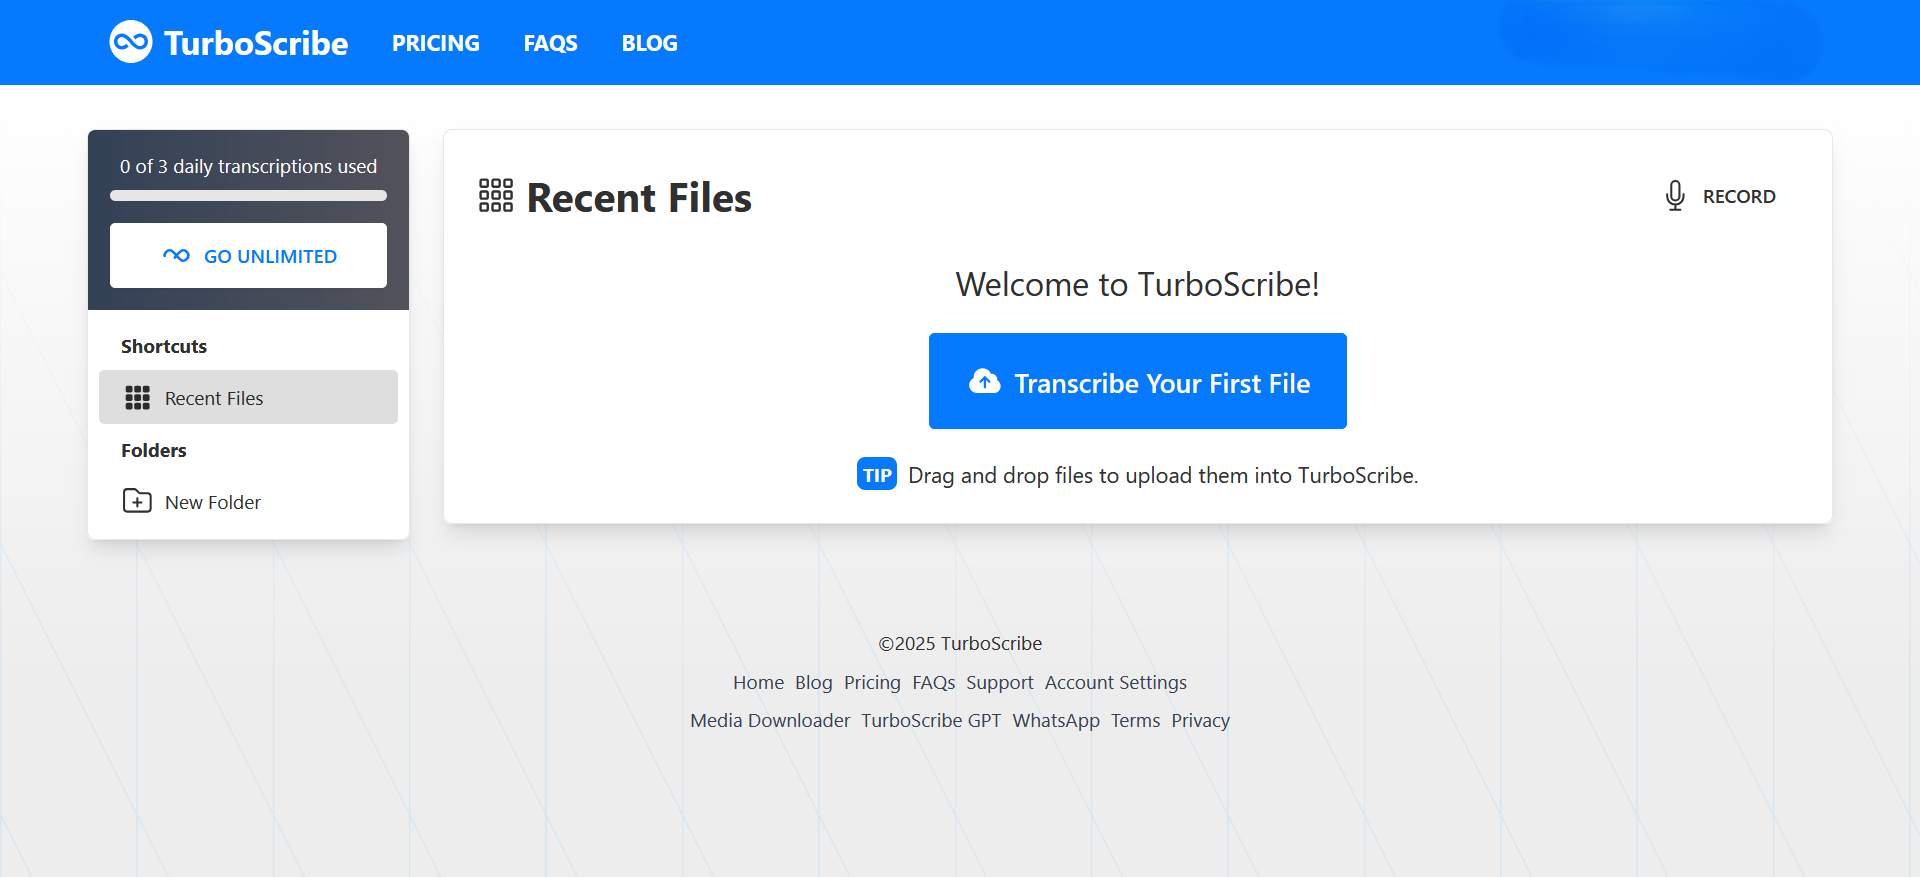Viewport: 1920px width, 877px height.
Task: Click the Recent Files grid icon in sidebar
Action: [x=137, y=398]
